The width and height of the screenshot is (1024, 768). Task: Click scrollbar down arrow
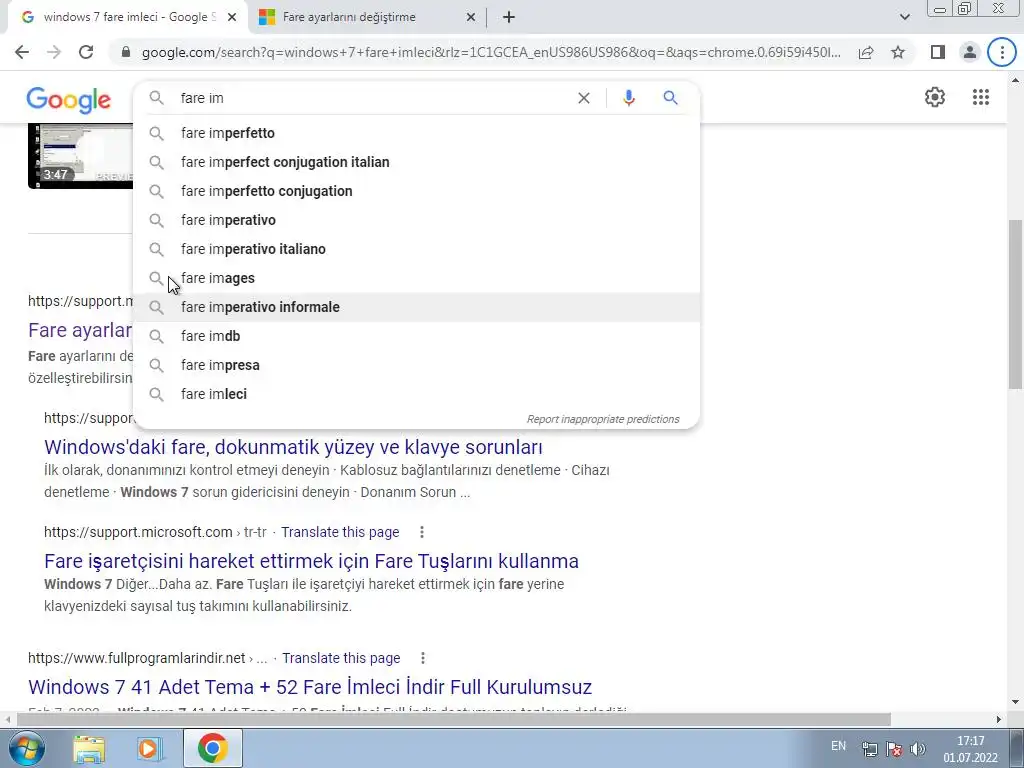click(x=1015, y=703)
